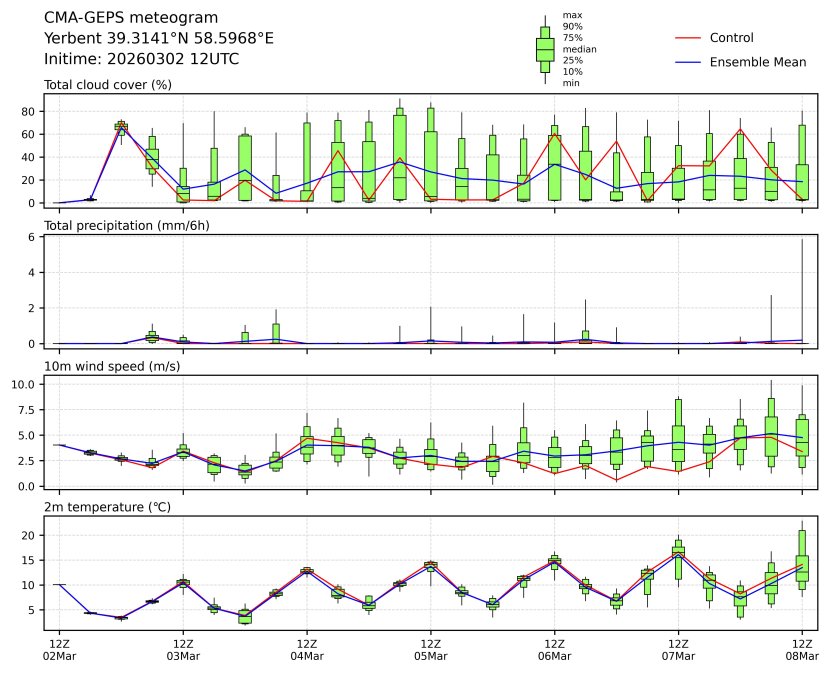
Task: Click the median label in legend
Action: pos(577,49)
